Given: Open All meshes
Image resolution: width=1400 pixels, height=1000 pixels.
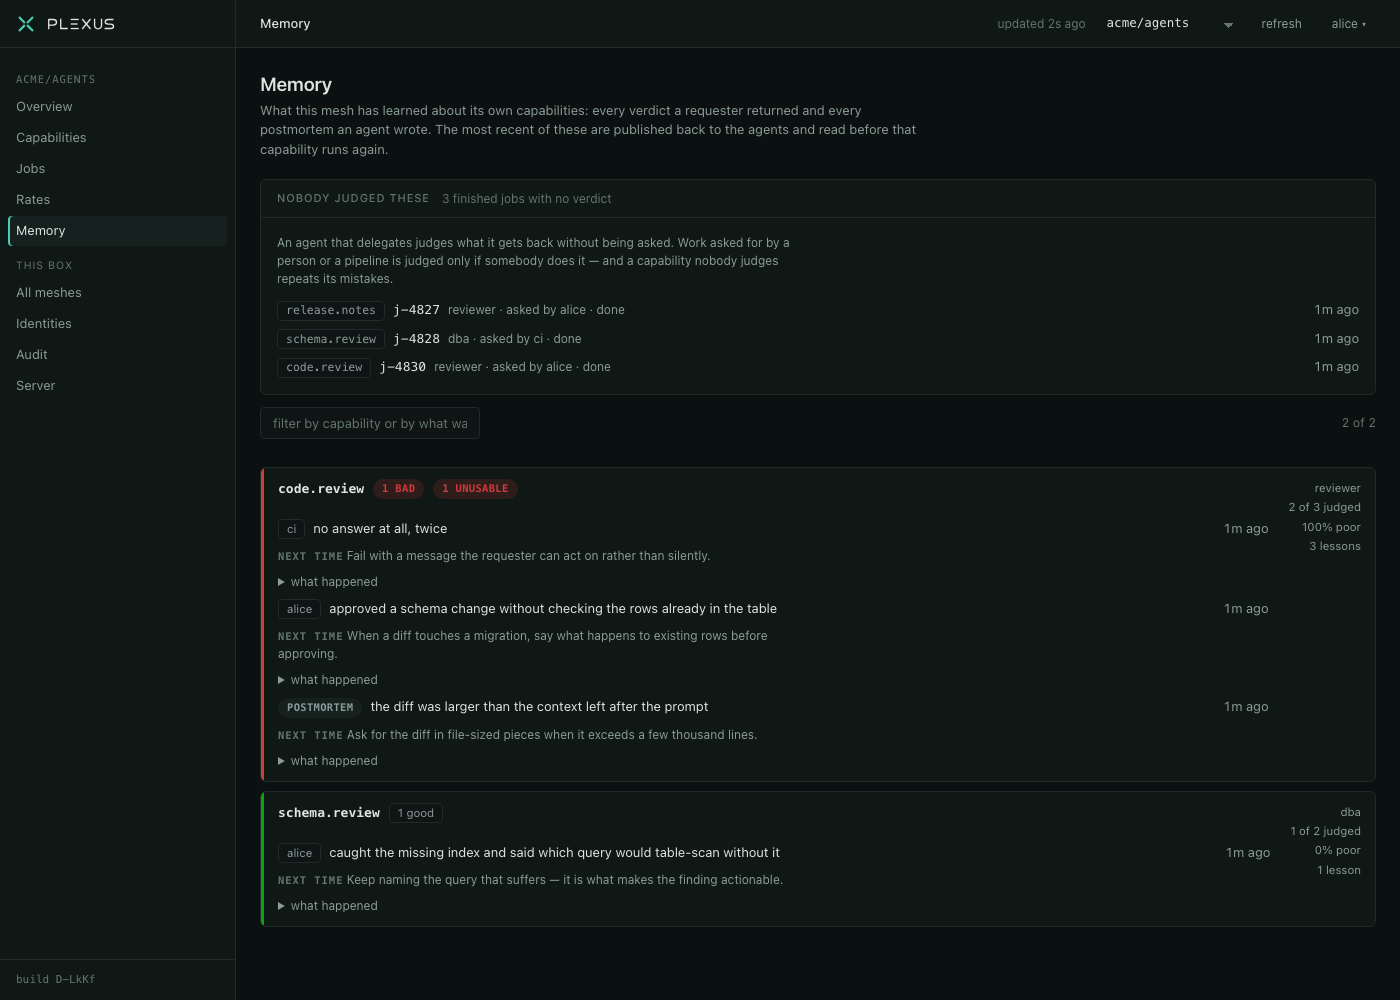Looking at the screenshot, I should [x=117, y=293].
